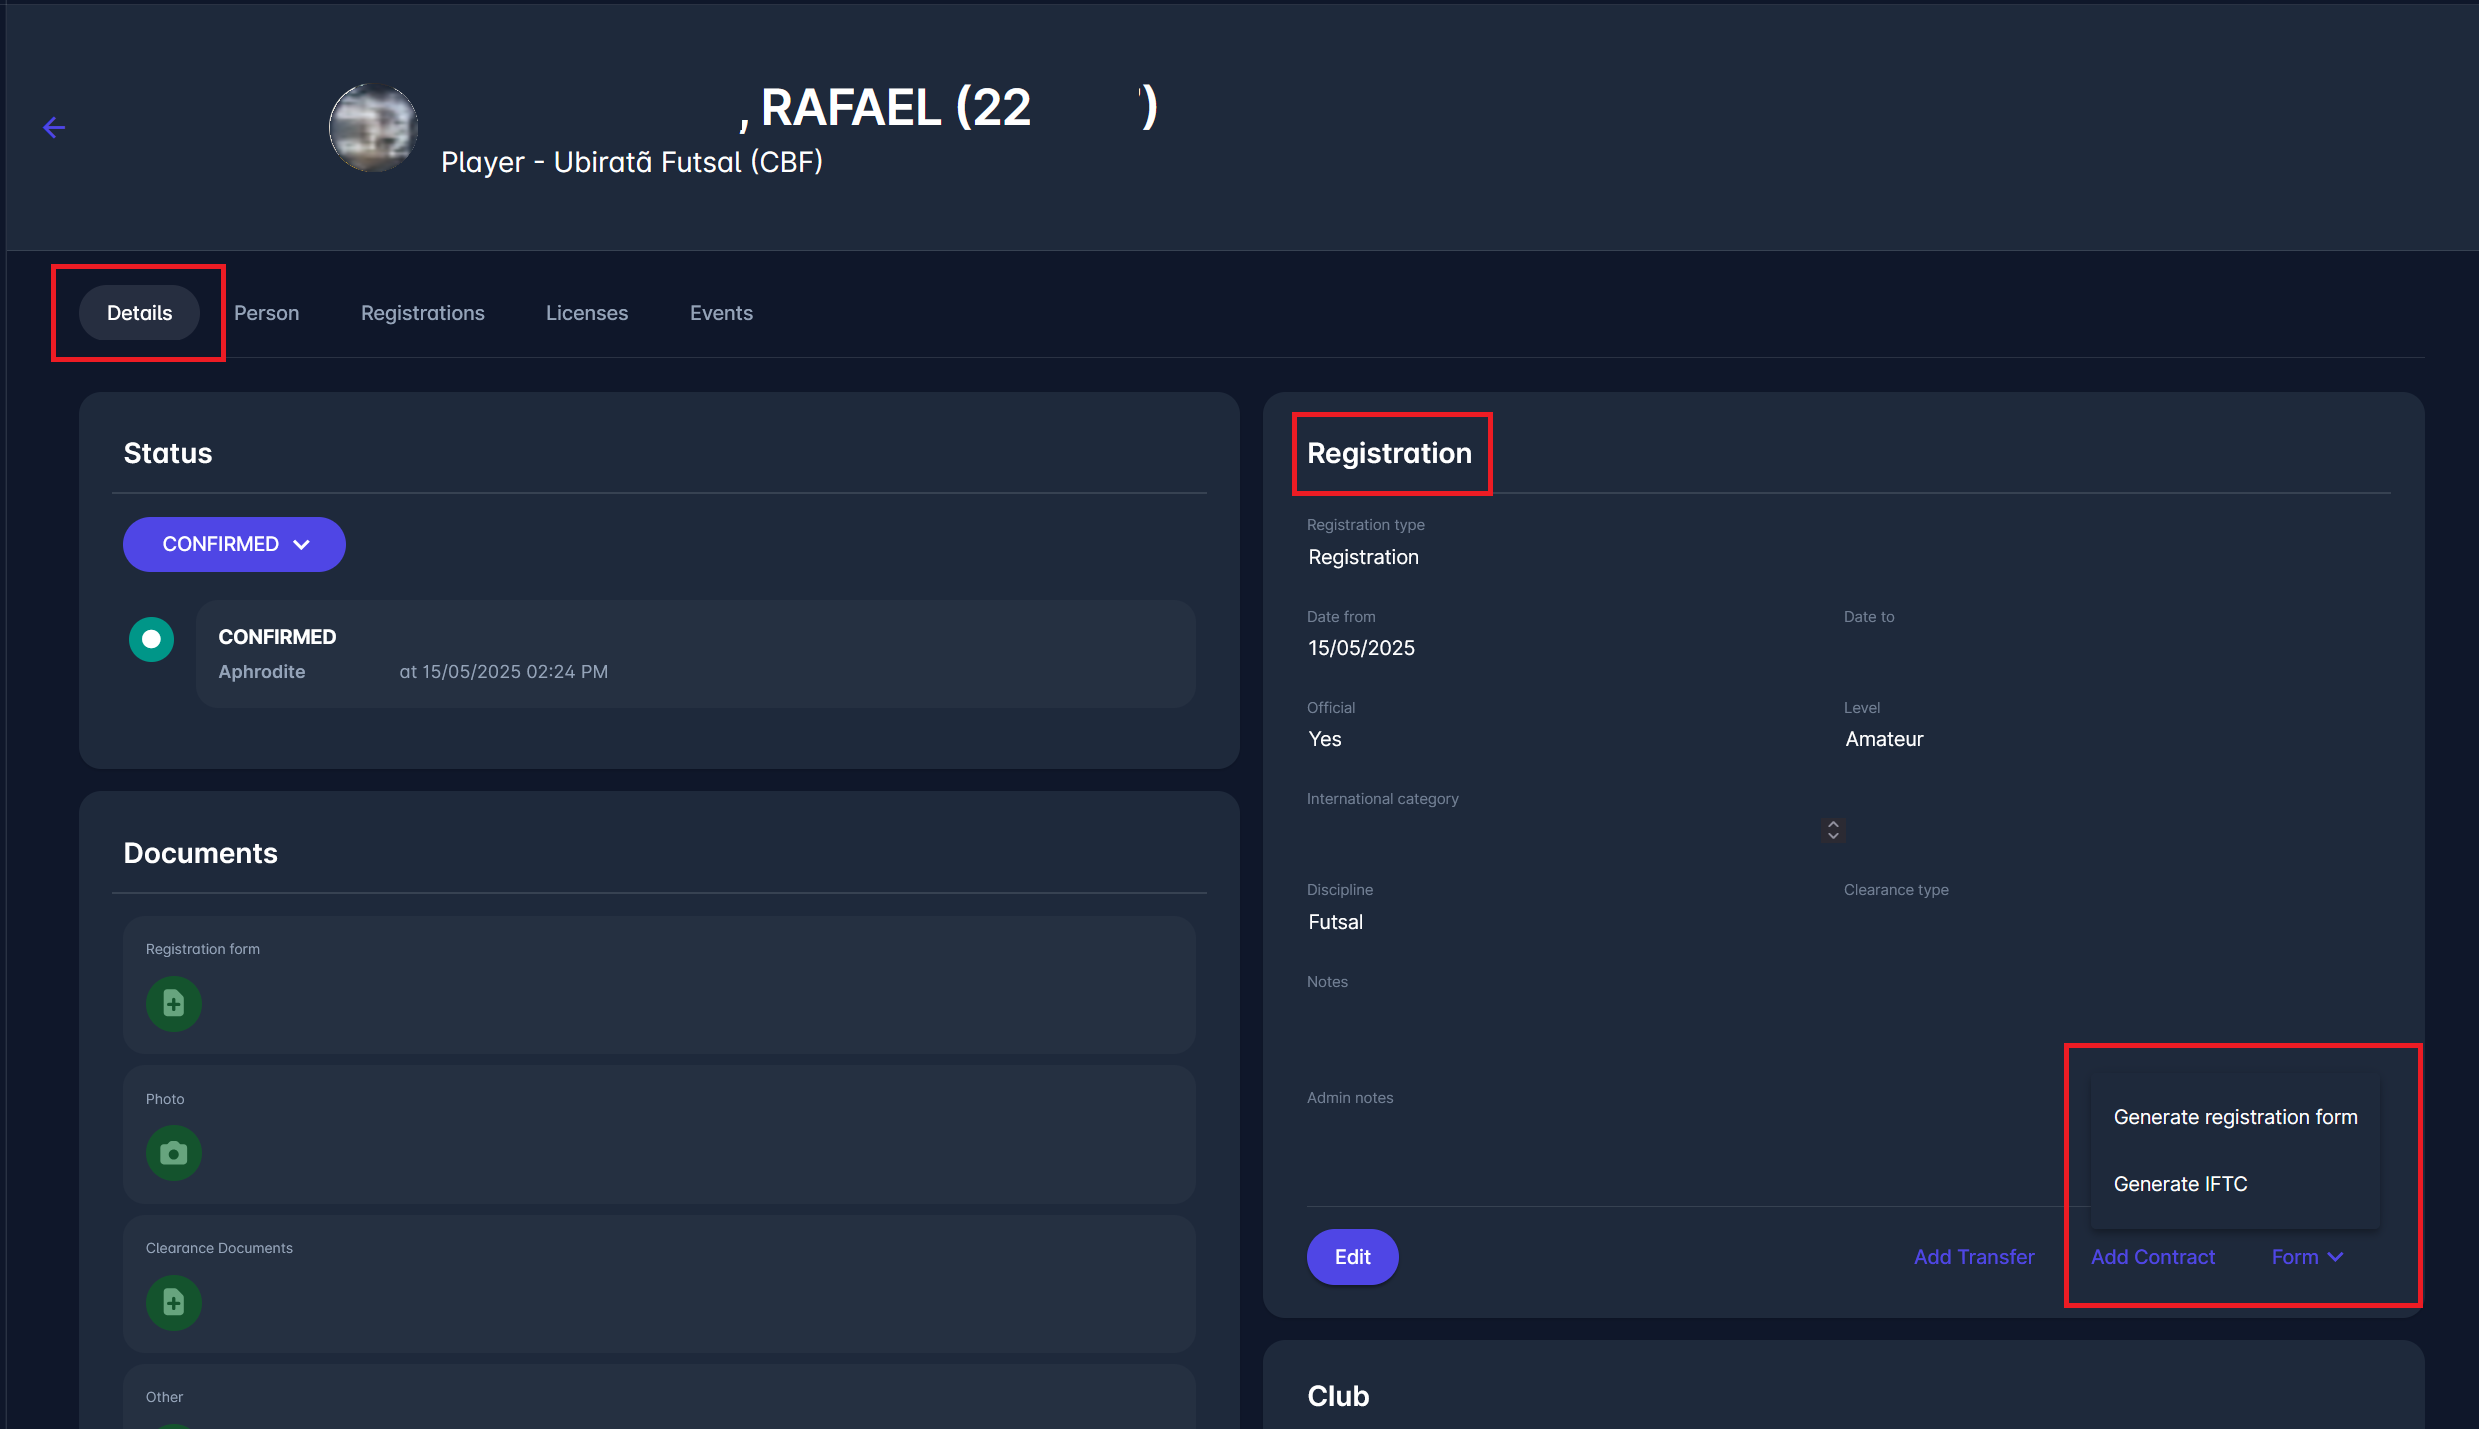The height and width of the screenshot is (1429, 2479).
Task: Expand the Form dropdown menu
Action: (2306, 1257)
